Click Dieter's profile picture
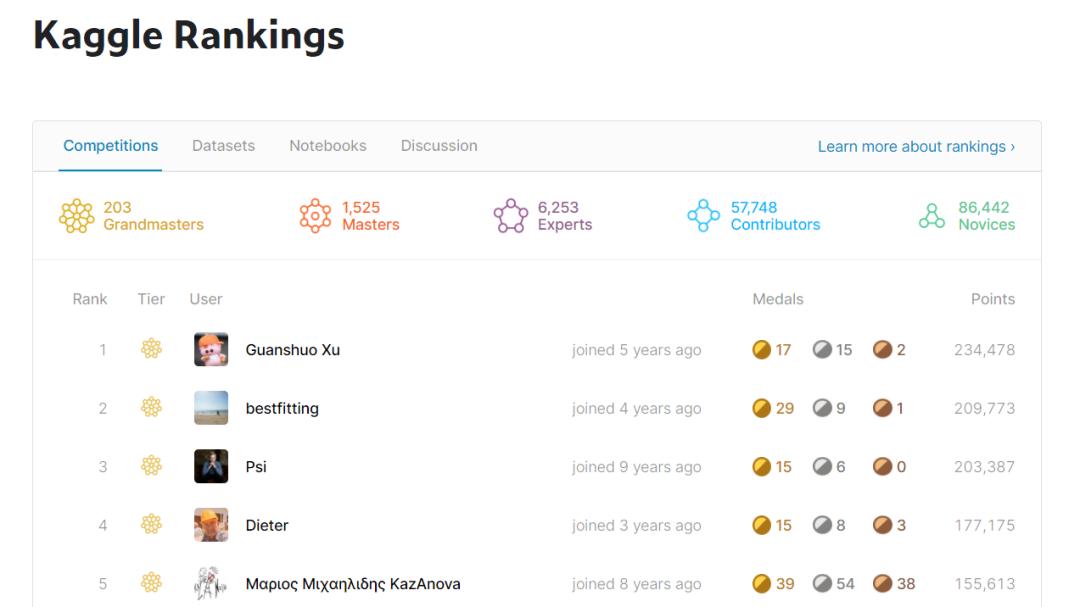 [x=211, y=525]
